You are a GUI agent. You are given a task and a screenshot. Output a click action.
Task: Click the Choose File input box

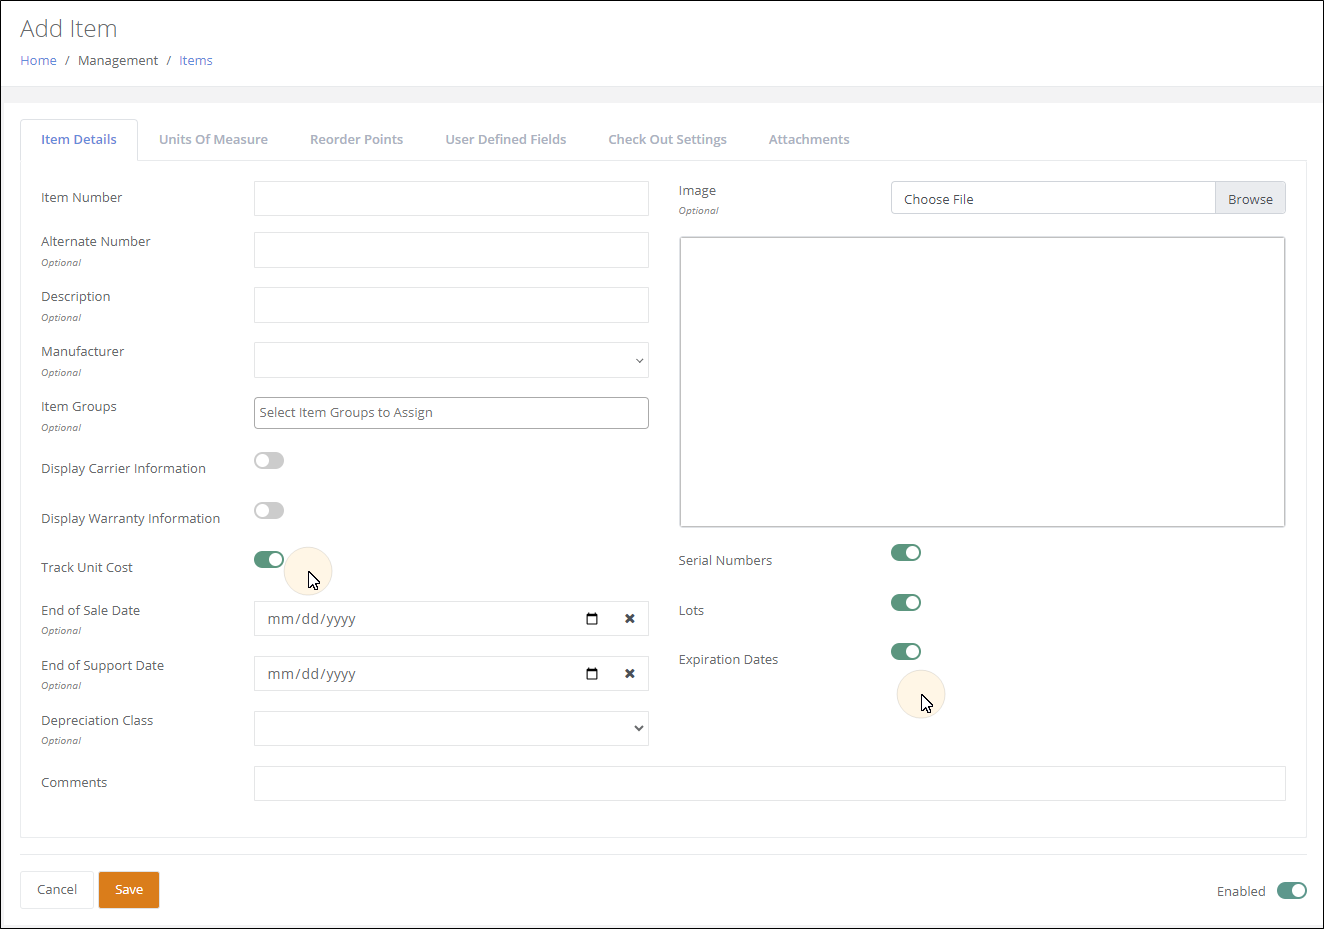point(1053,198)
